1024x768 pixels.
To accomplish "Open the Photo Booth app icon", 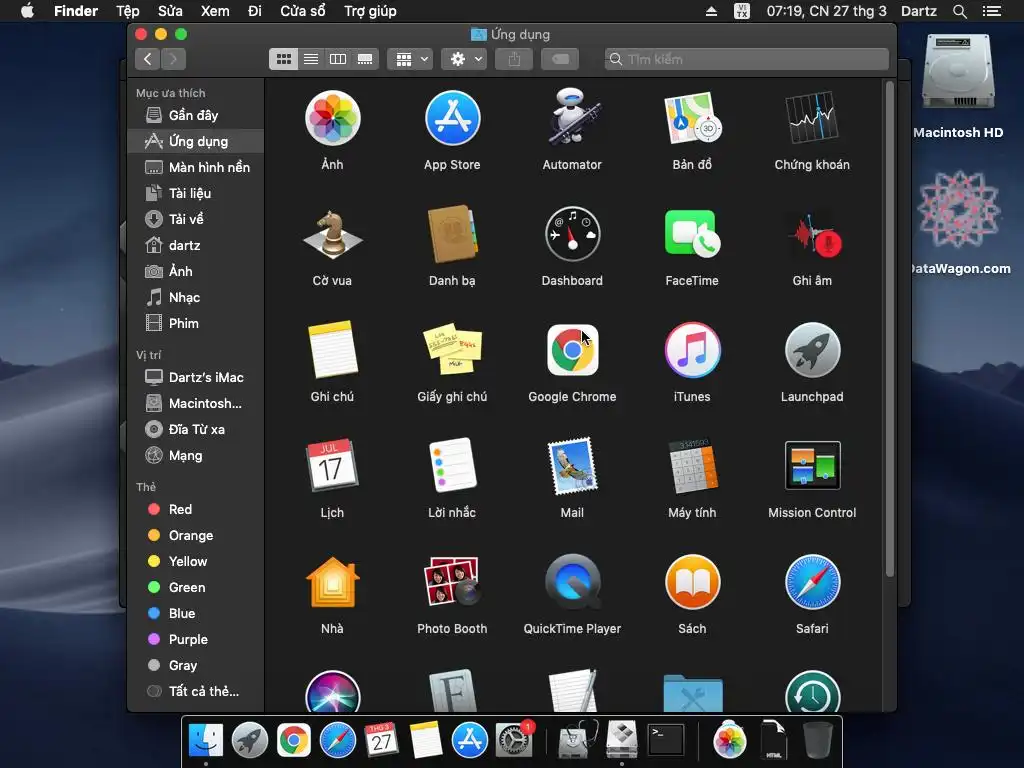I will [452, 582].
